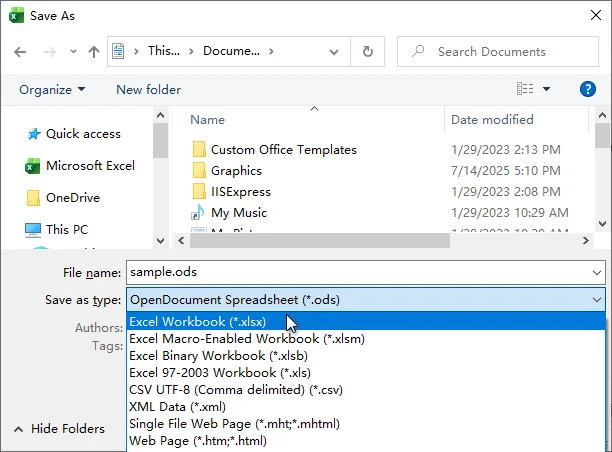This screenshot has width=612, height=452.
Task: Refresh the Documents folder view
Action: click(368, 52)
